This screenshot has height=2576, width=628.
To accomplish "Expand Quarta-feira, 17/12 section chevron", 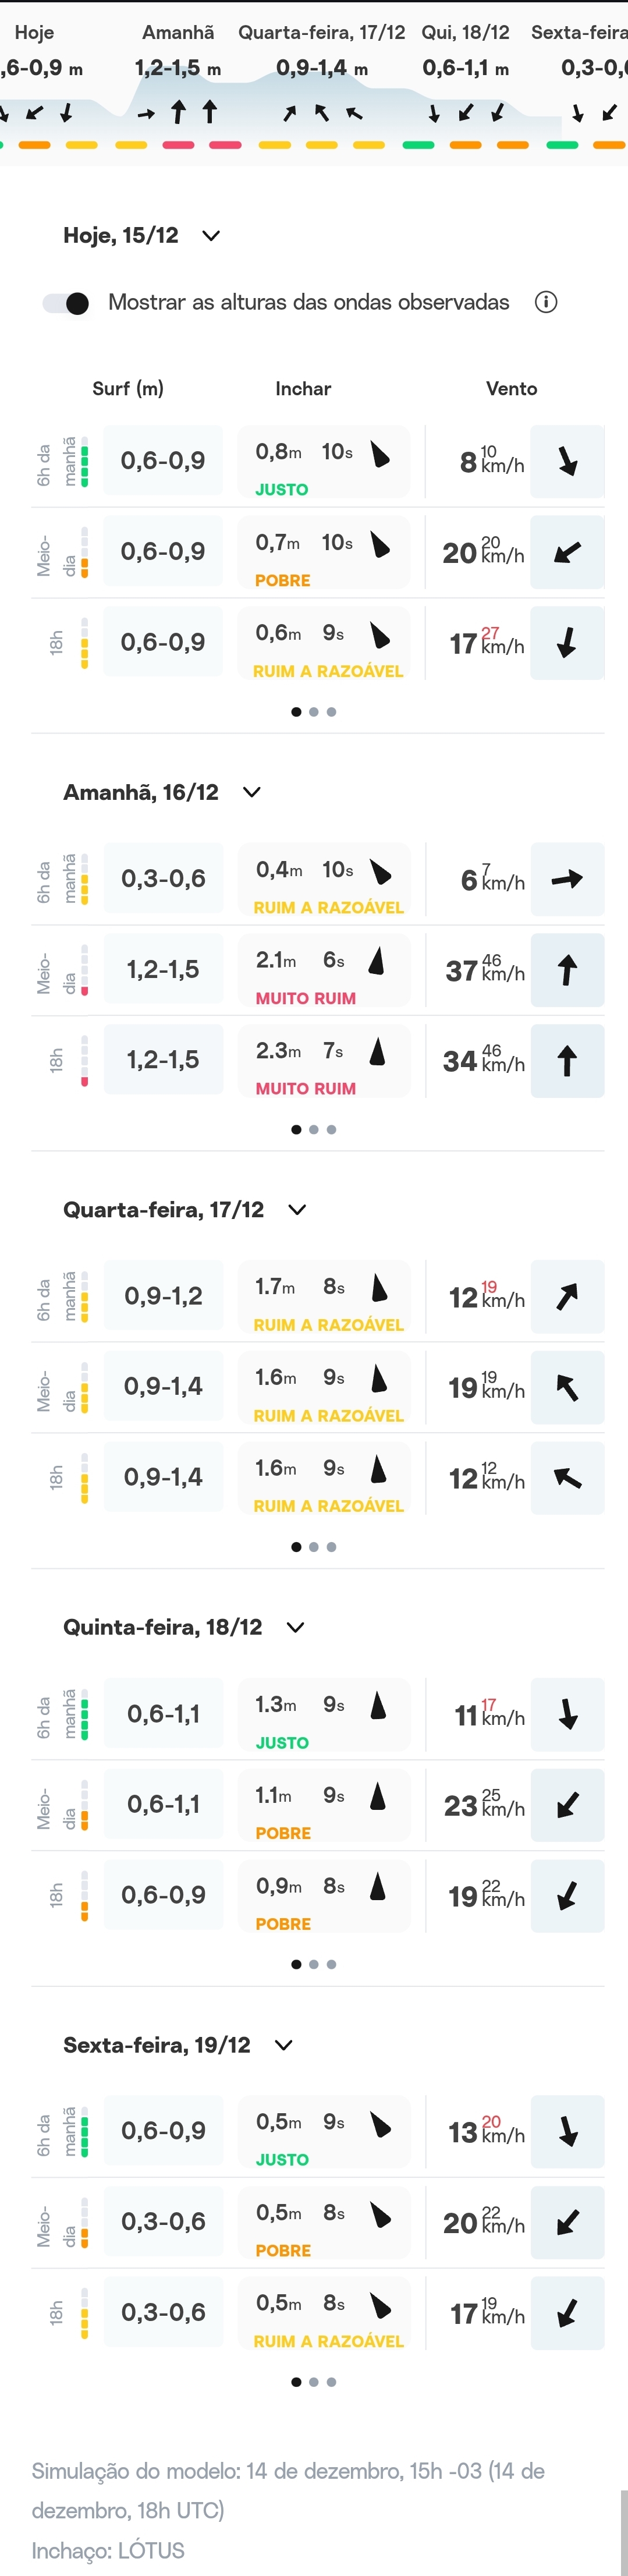I will (x=297, y=1209).
